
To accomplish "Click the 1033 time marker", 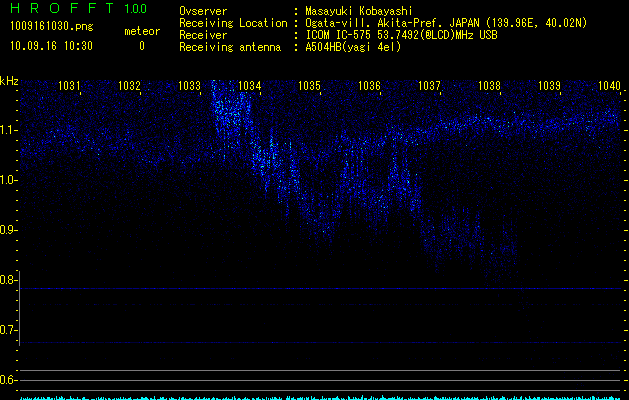I will [189, 85].
